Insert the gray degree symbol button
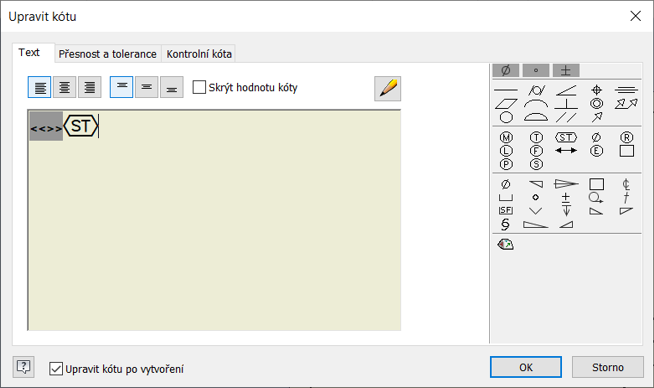Screen dimensions: 654x388 [536, 71]
